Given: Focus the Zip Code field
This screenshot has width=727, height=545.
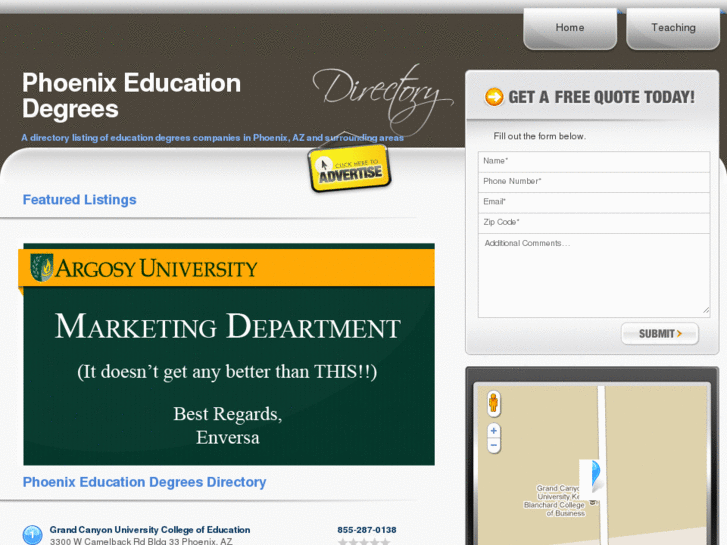Looking at the screenshot, I should coord(594,222).
